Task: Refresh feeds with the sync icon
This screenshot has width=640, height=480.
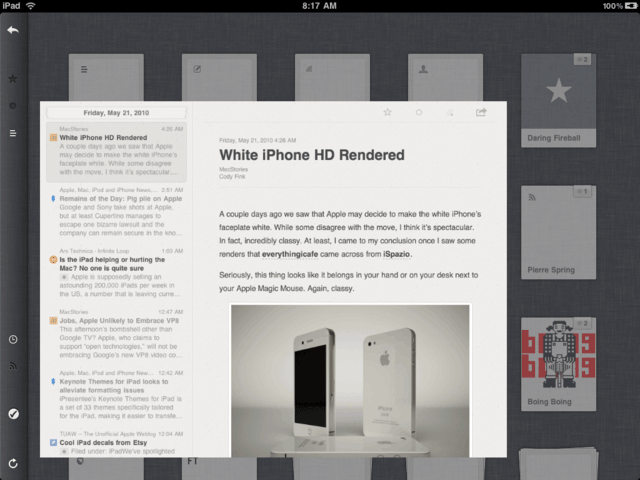Action: 13,463
